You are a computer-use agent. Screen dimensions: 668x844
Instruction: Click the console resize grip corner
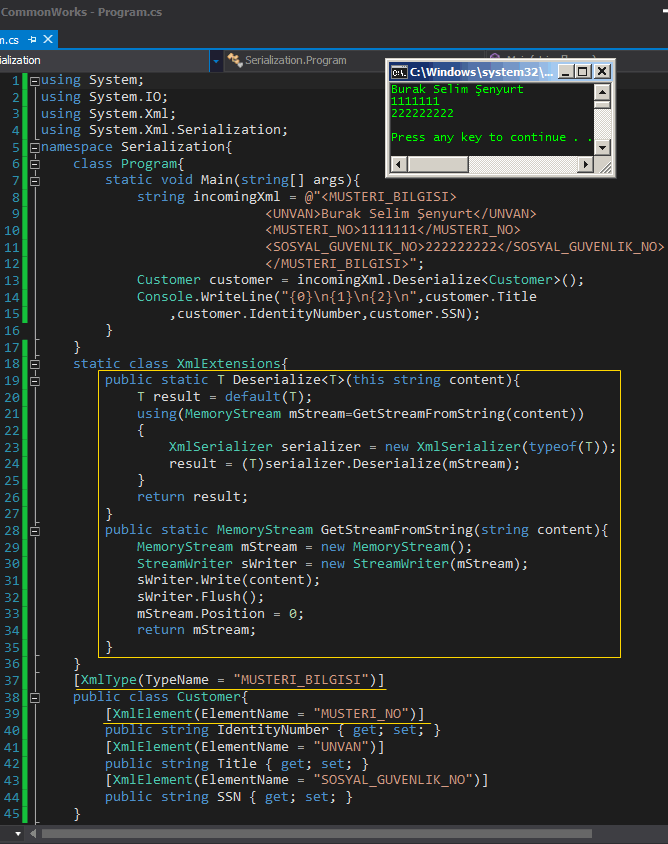[604, 166]
